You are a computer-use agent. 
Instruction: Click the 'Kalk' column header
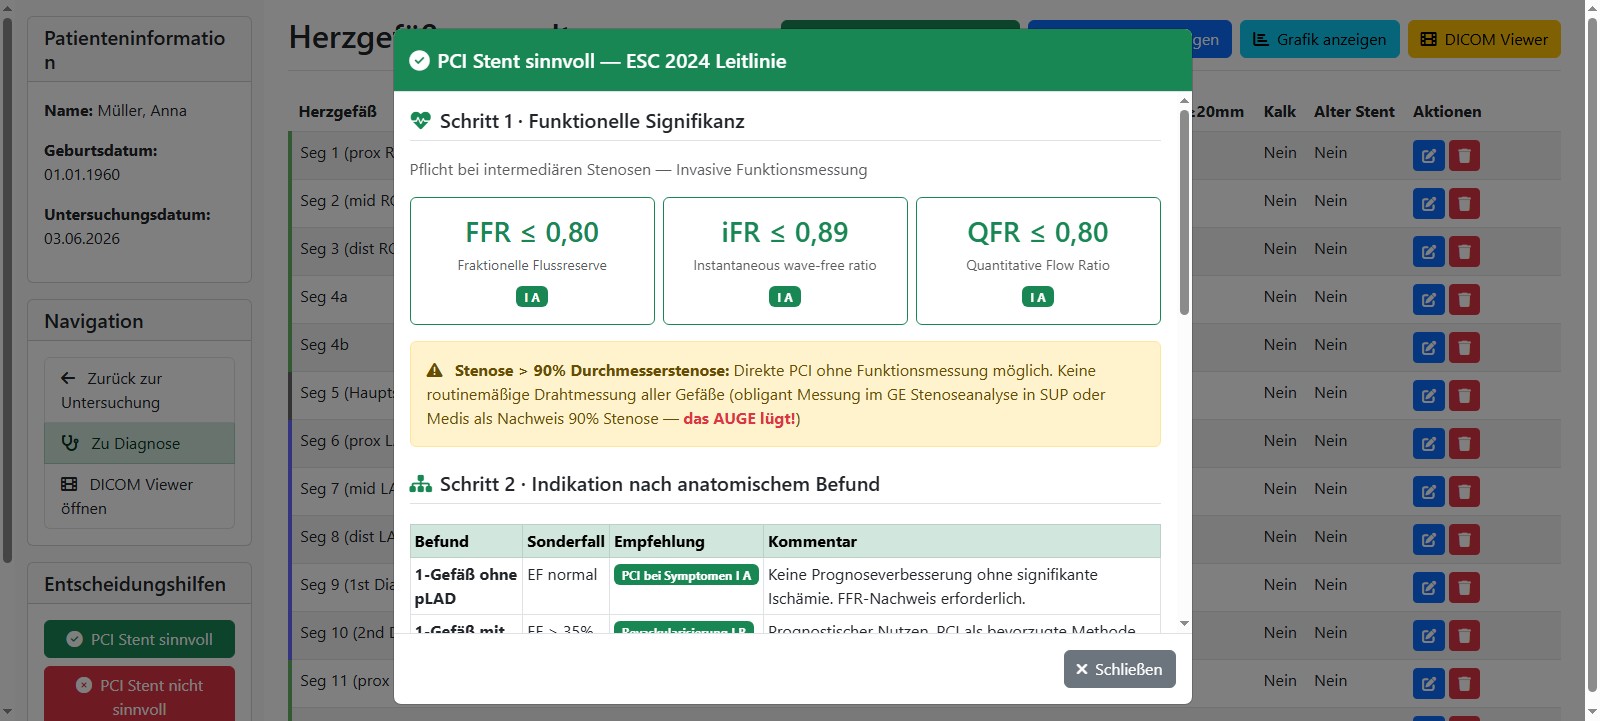[1279, 112]
